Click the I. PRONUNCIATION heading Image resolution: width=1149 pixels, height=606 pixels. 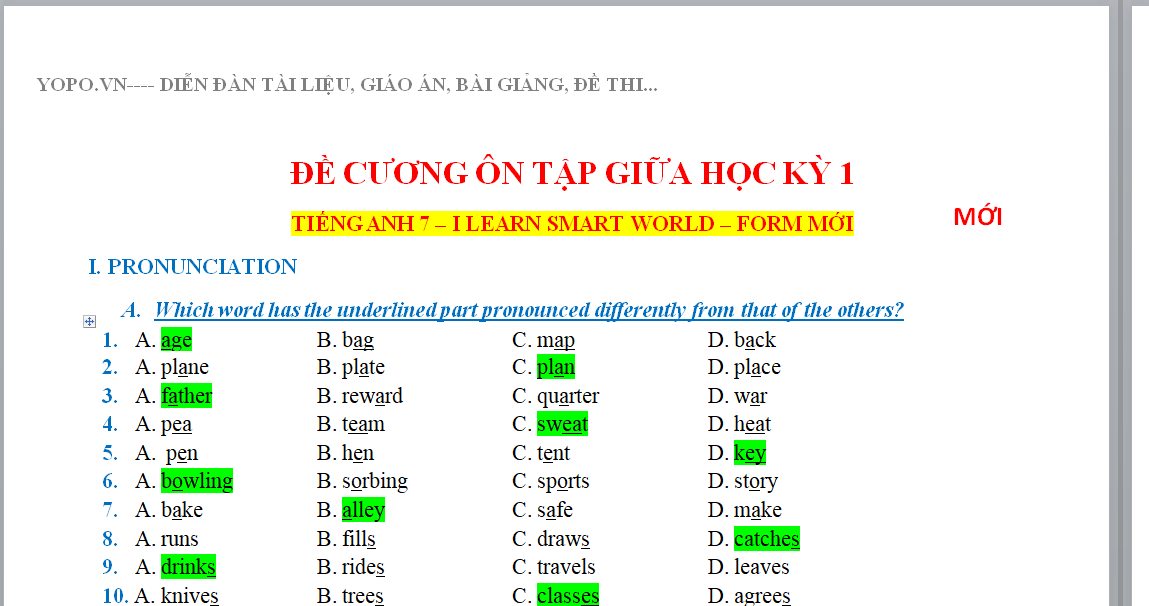193,267
